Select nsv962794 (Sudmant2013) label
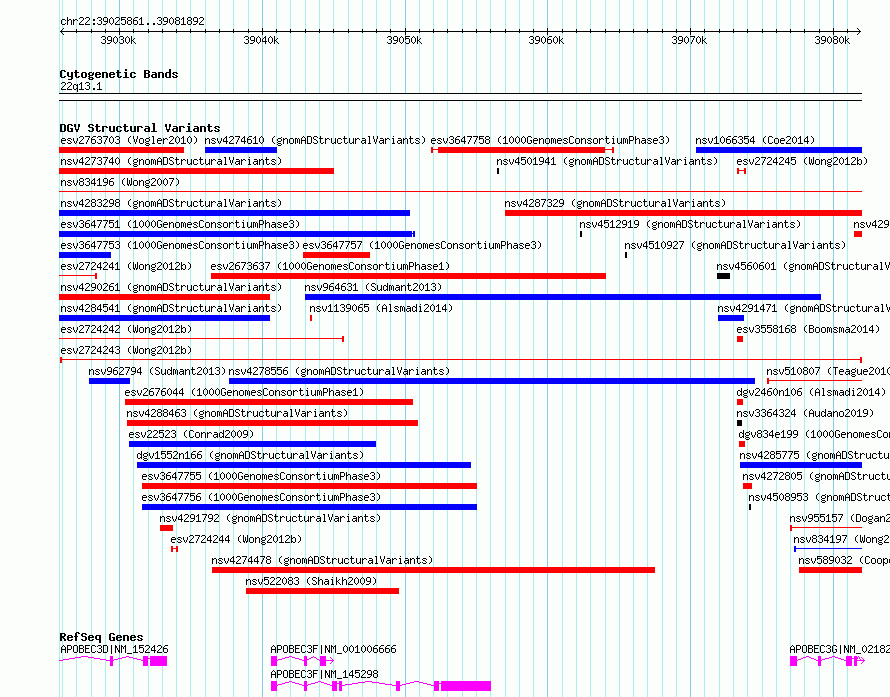This screenshot has height=697, width=890. point(157,371)
